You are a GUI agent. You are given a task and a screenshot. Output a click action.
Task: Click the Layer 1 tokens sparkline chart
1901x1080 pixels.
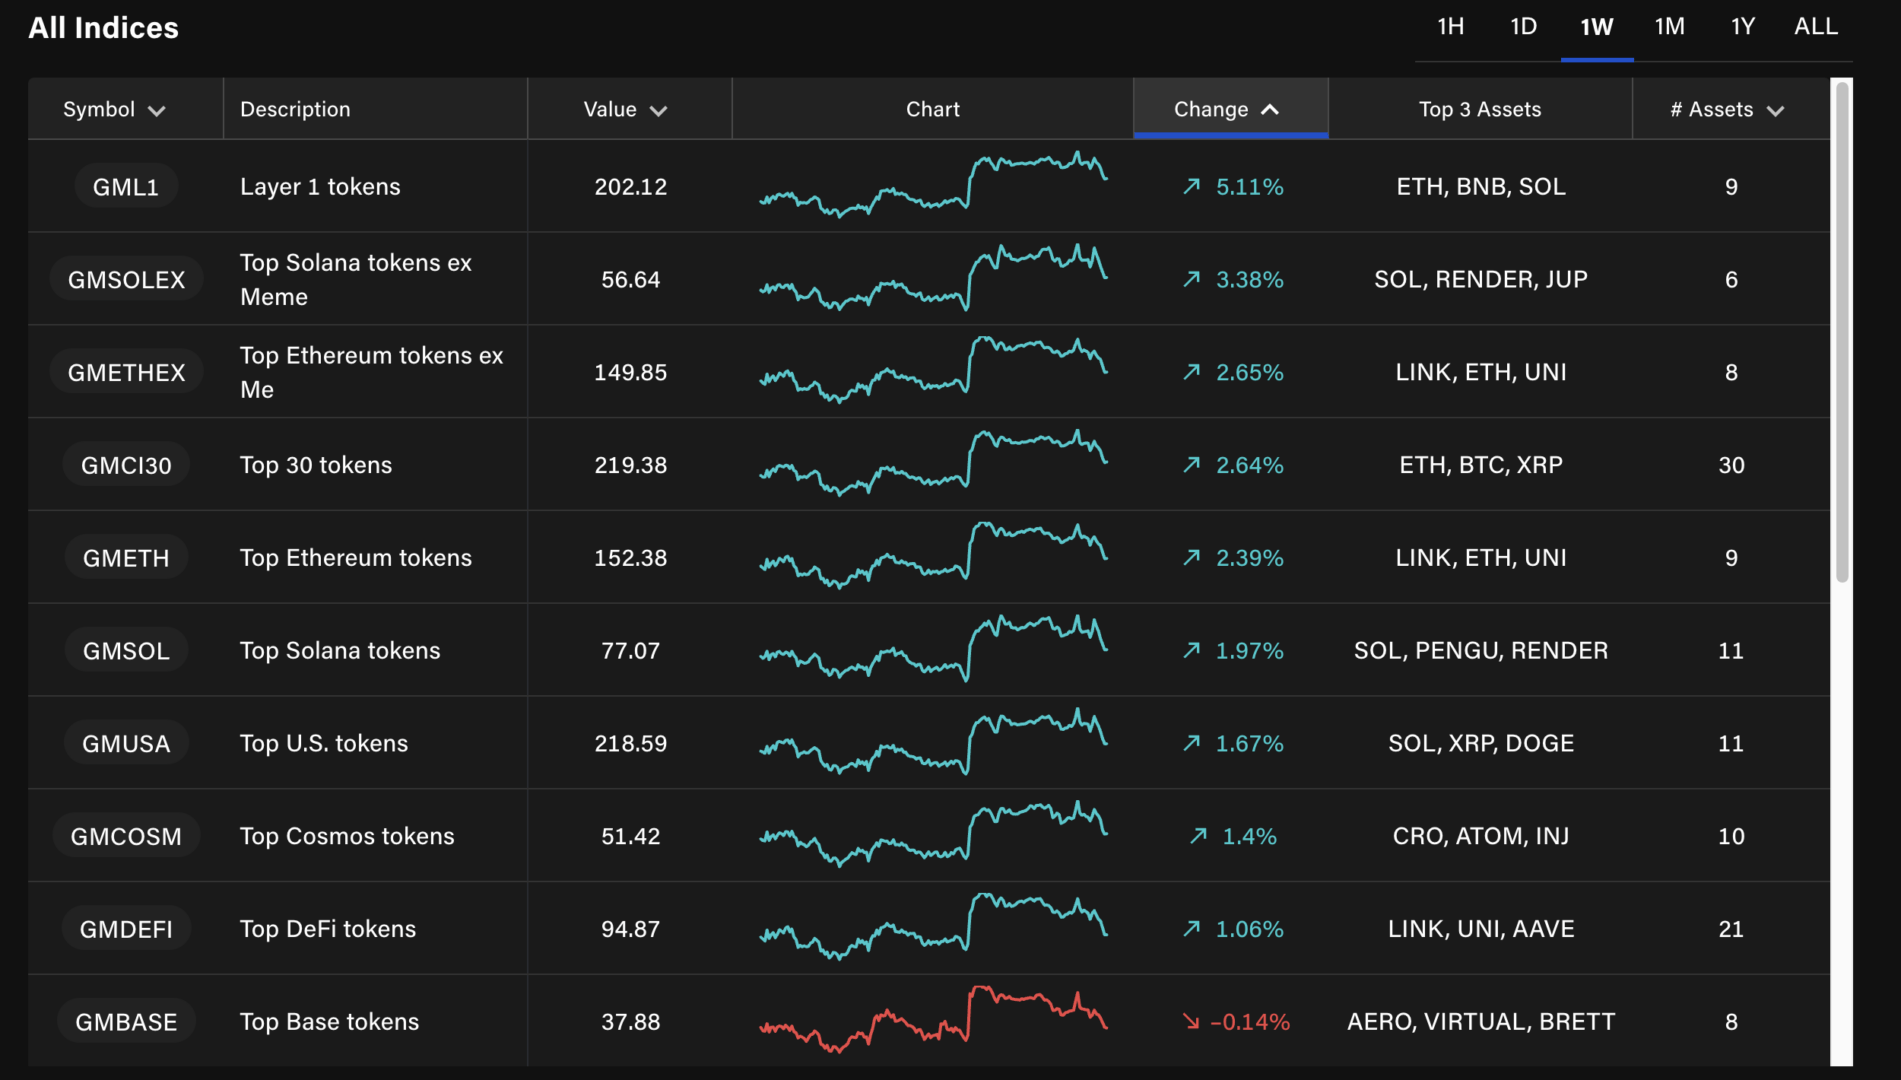point(933,185)
